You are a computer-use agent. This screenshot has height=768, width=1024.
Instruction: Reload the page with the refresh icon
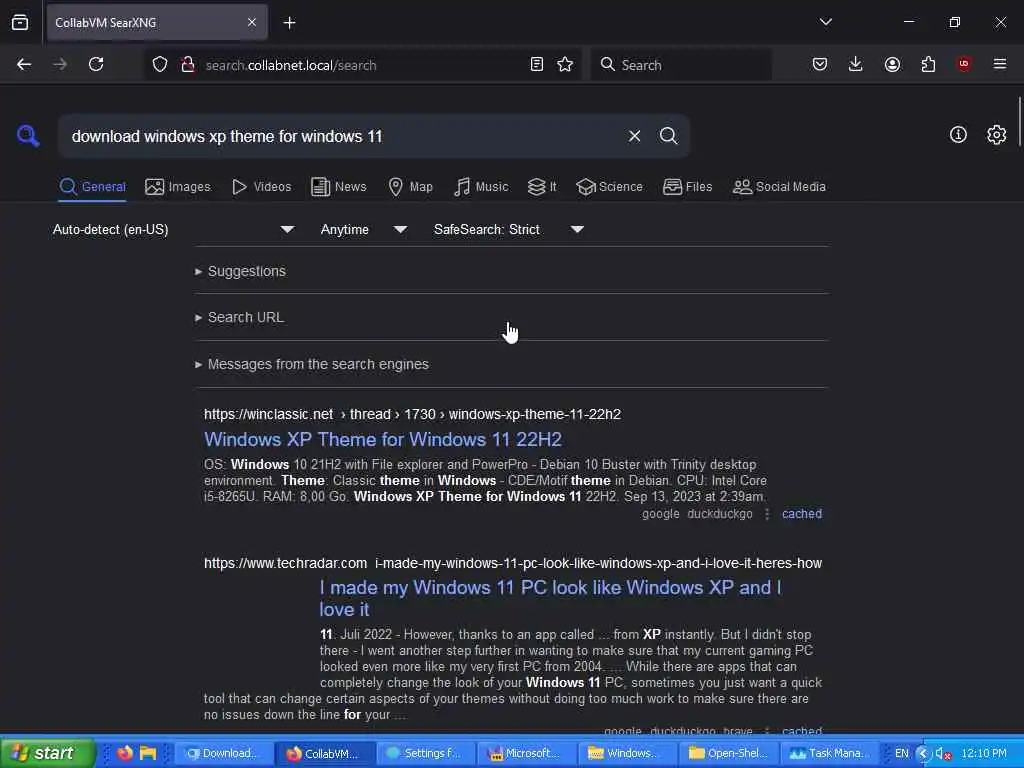tap(96, 64)
